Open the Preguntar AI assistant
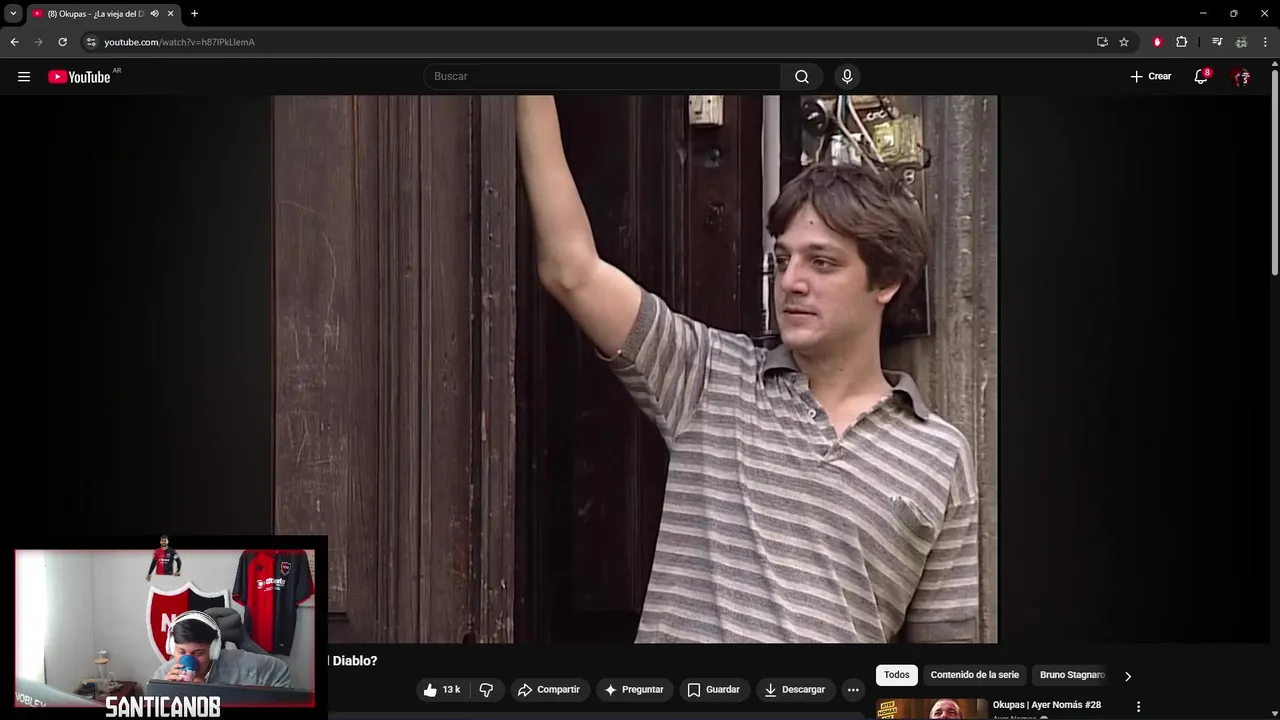Image resolution: width=1280 pixels, height=720 pixels. coord(633,690)
